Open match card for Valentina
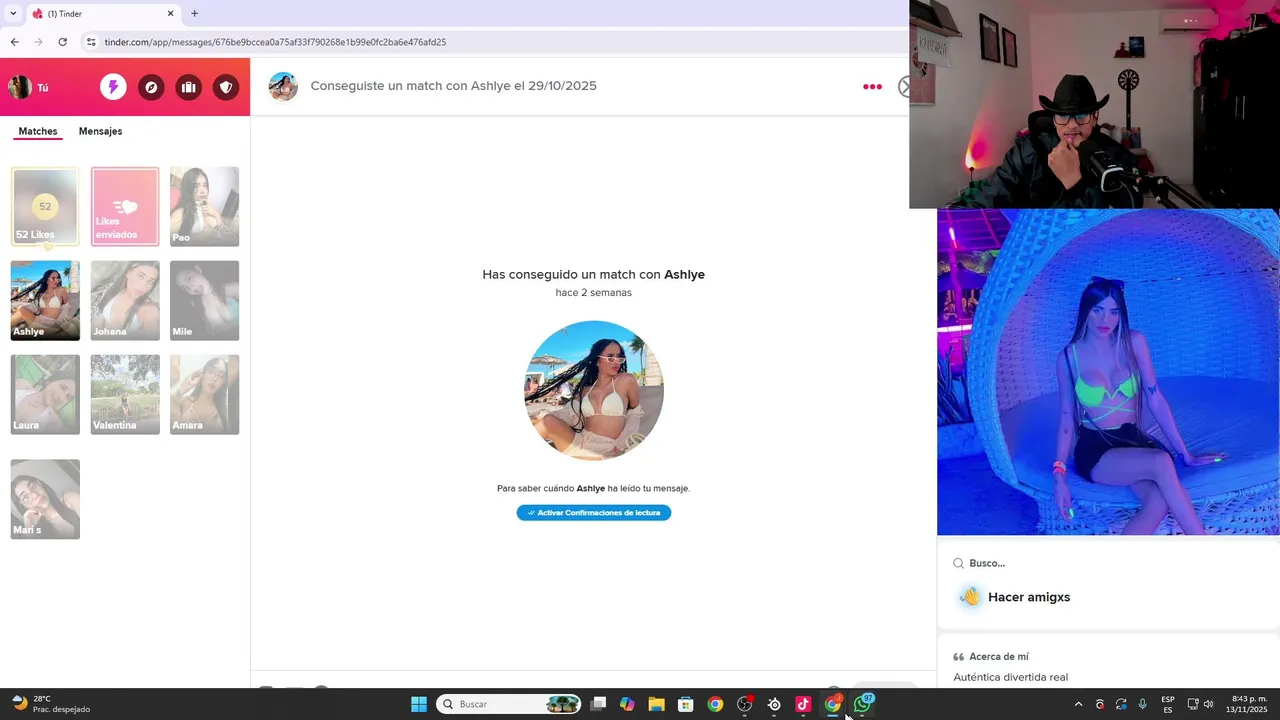This screenshot has width=1280, height=720. 125,394
